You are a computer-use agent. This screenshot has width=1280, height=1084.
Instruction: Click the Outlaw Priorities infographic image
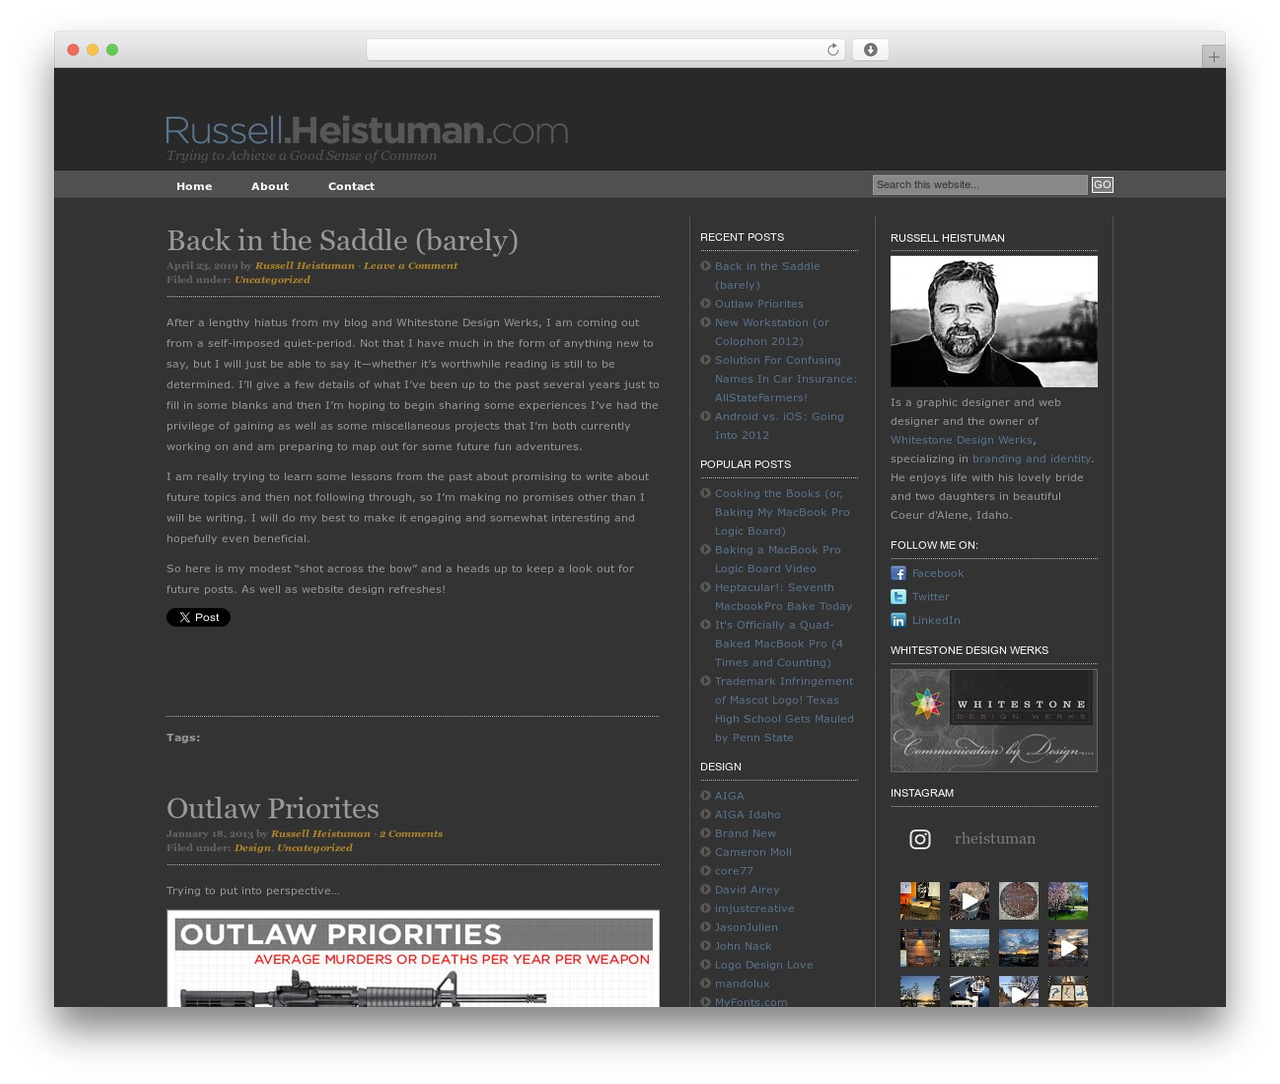(x=413, y=958)
